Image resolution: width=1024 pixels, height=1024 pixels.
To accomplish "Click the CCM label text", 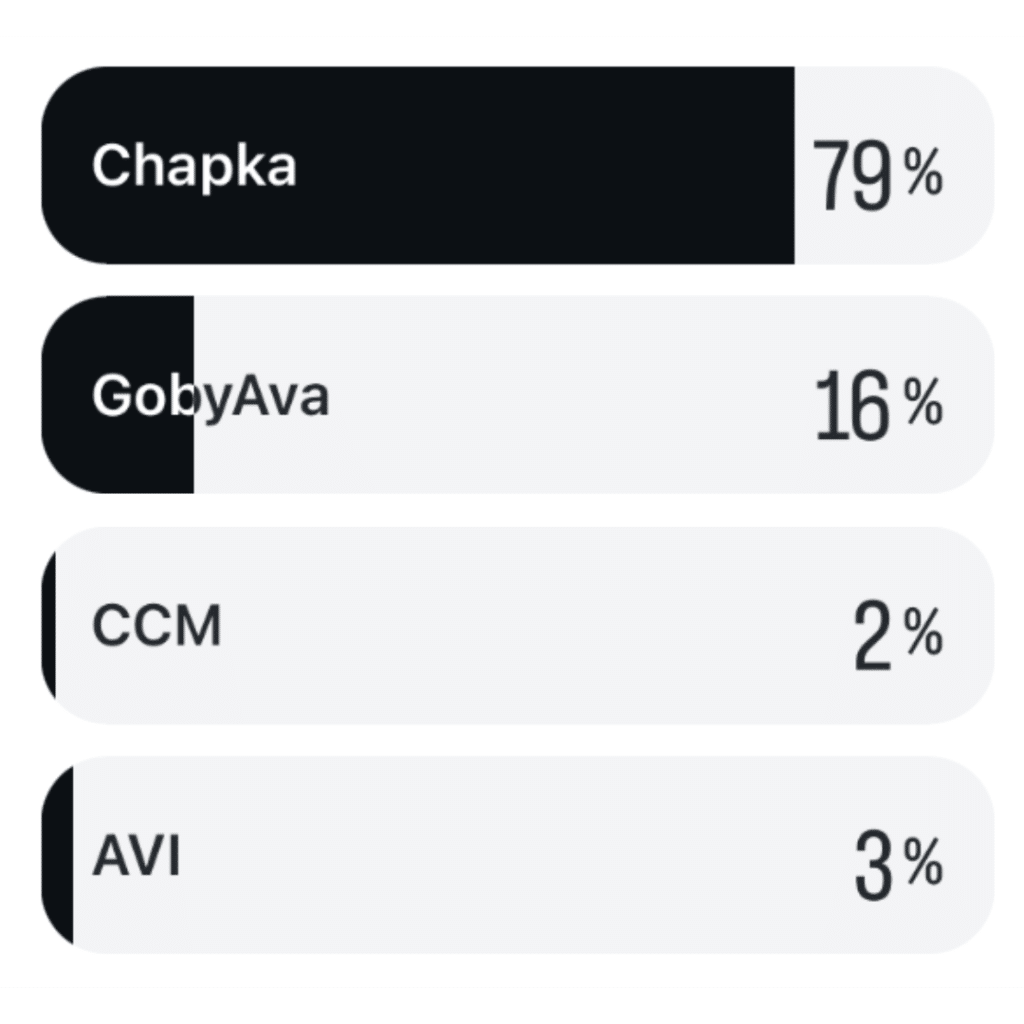I will (x=157, y=626).
